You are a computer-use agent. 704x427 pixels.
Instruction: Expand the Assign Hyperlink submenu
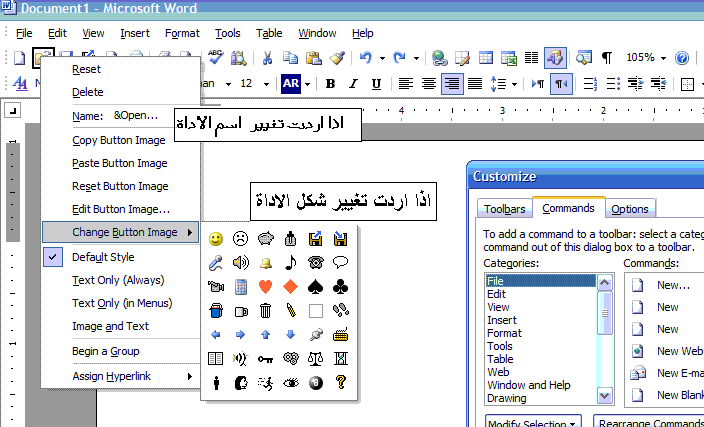(x=120, y=376)
